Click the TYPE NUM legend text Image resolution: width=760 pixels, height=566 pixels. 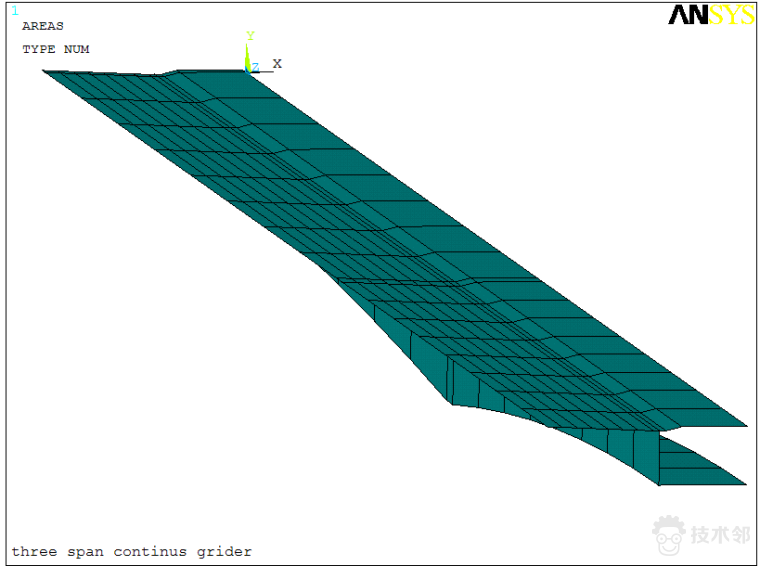[x=56, y=49]
